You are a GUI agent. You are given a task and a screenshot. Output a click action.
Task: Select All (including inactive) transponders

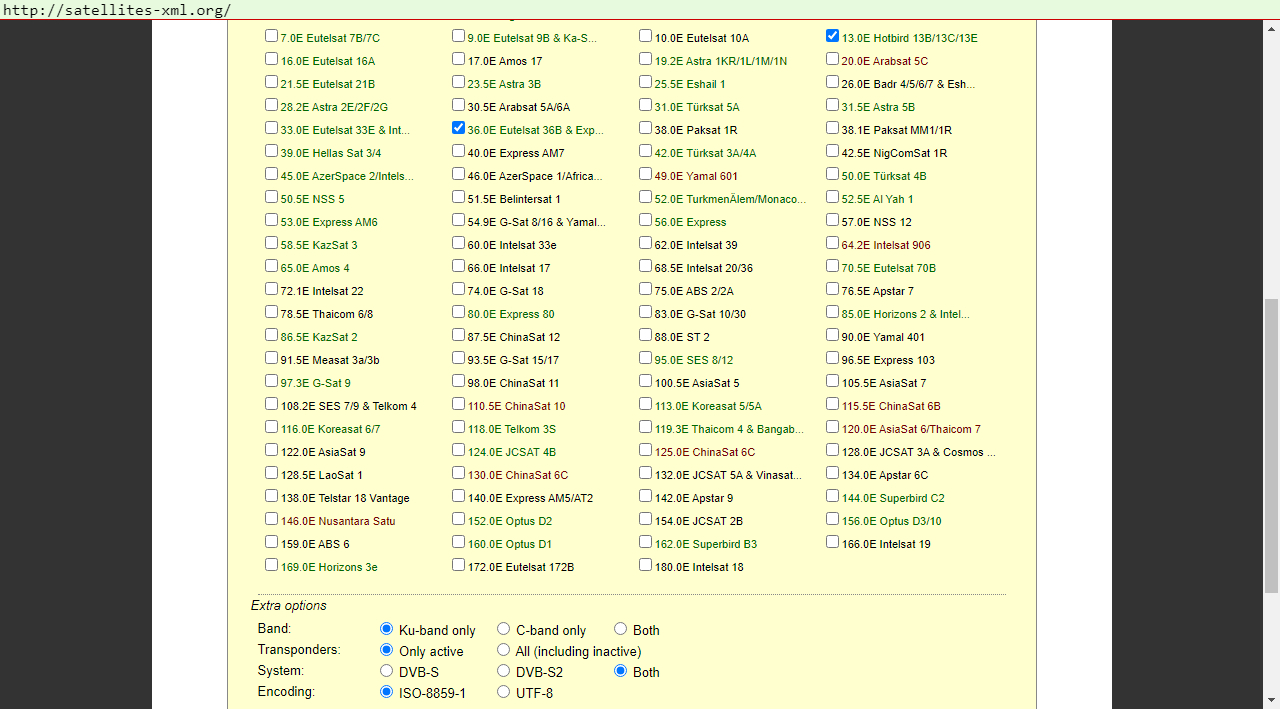[504, 650]
